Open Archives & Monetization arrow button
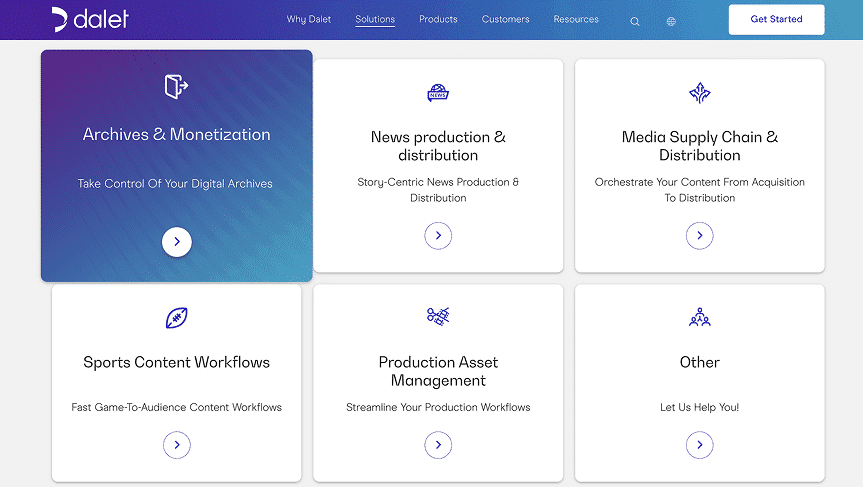The image size is (863, 487). pyautogui.click(x=176, y=242)
